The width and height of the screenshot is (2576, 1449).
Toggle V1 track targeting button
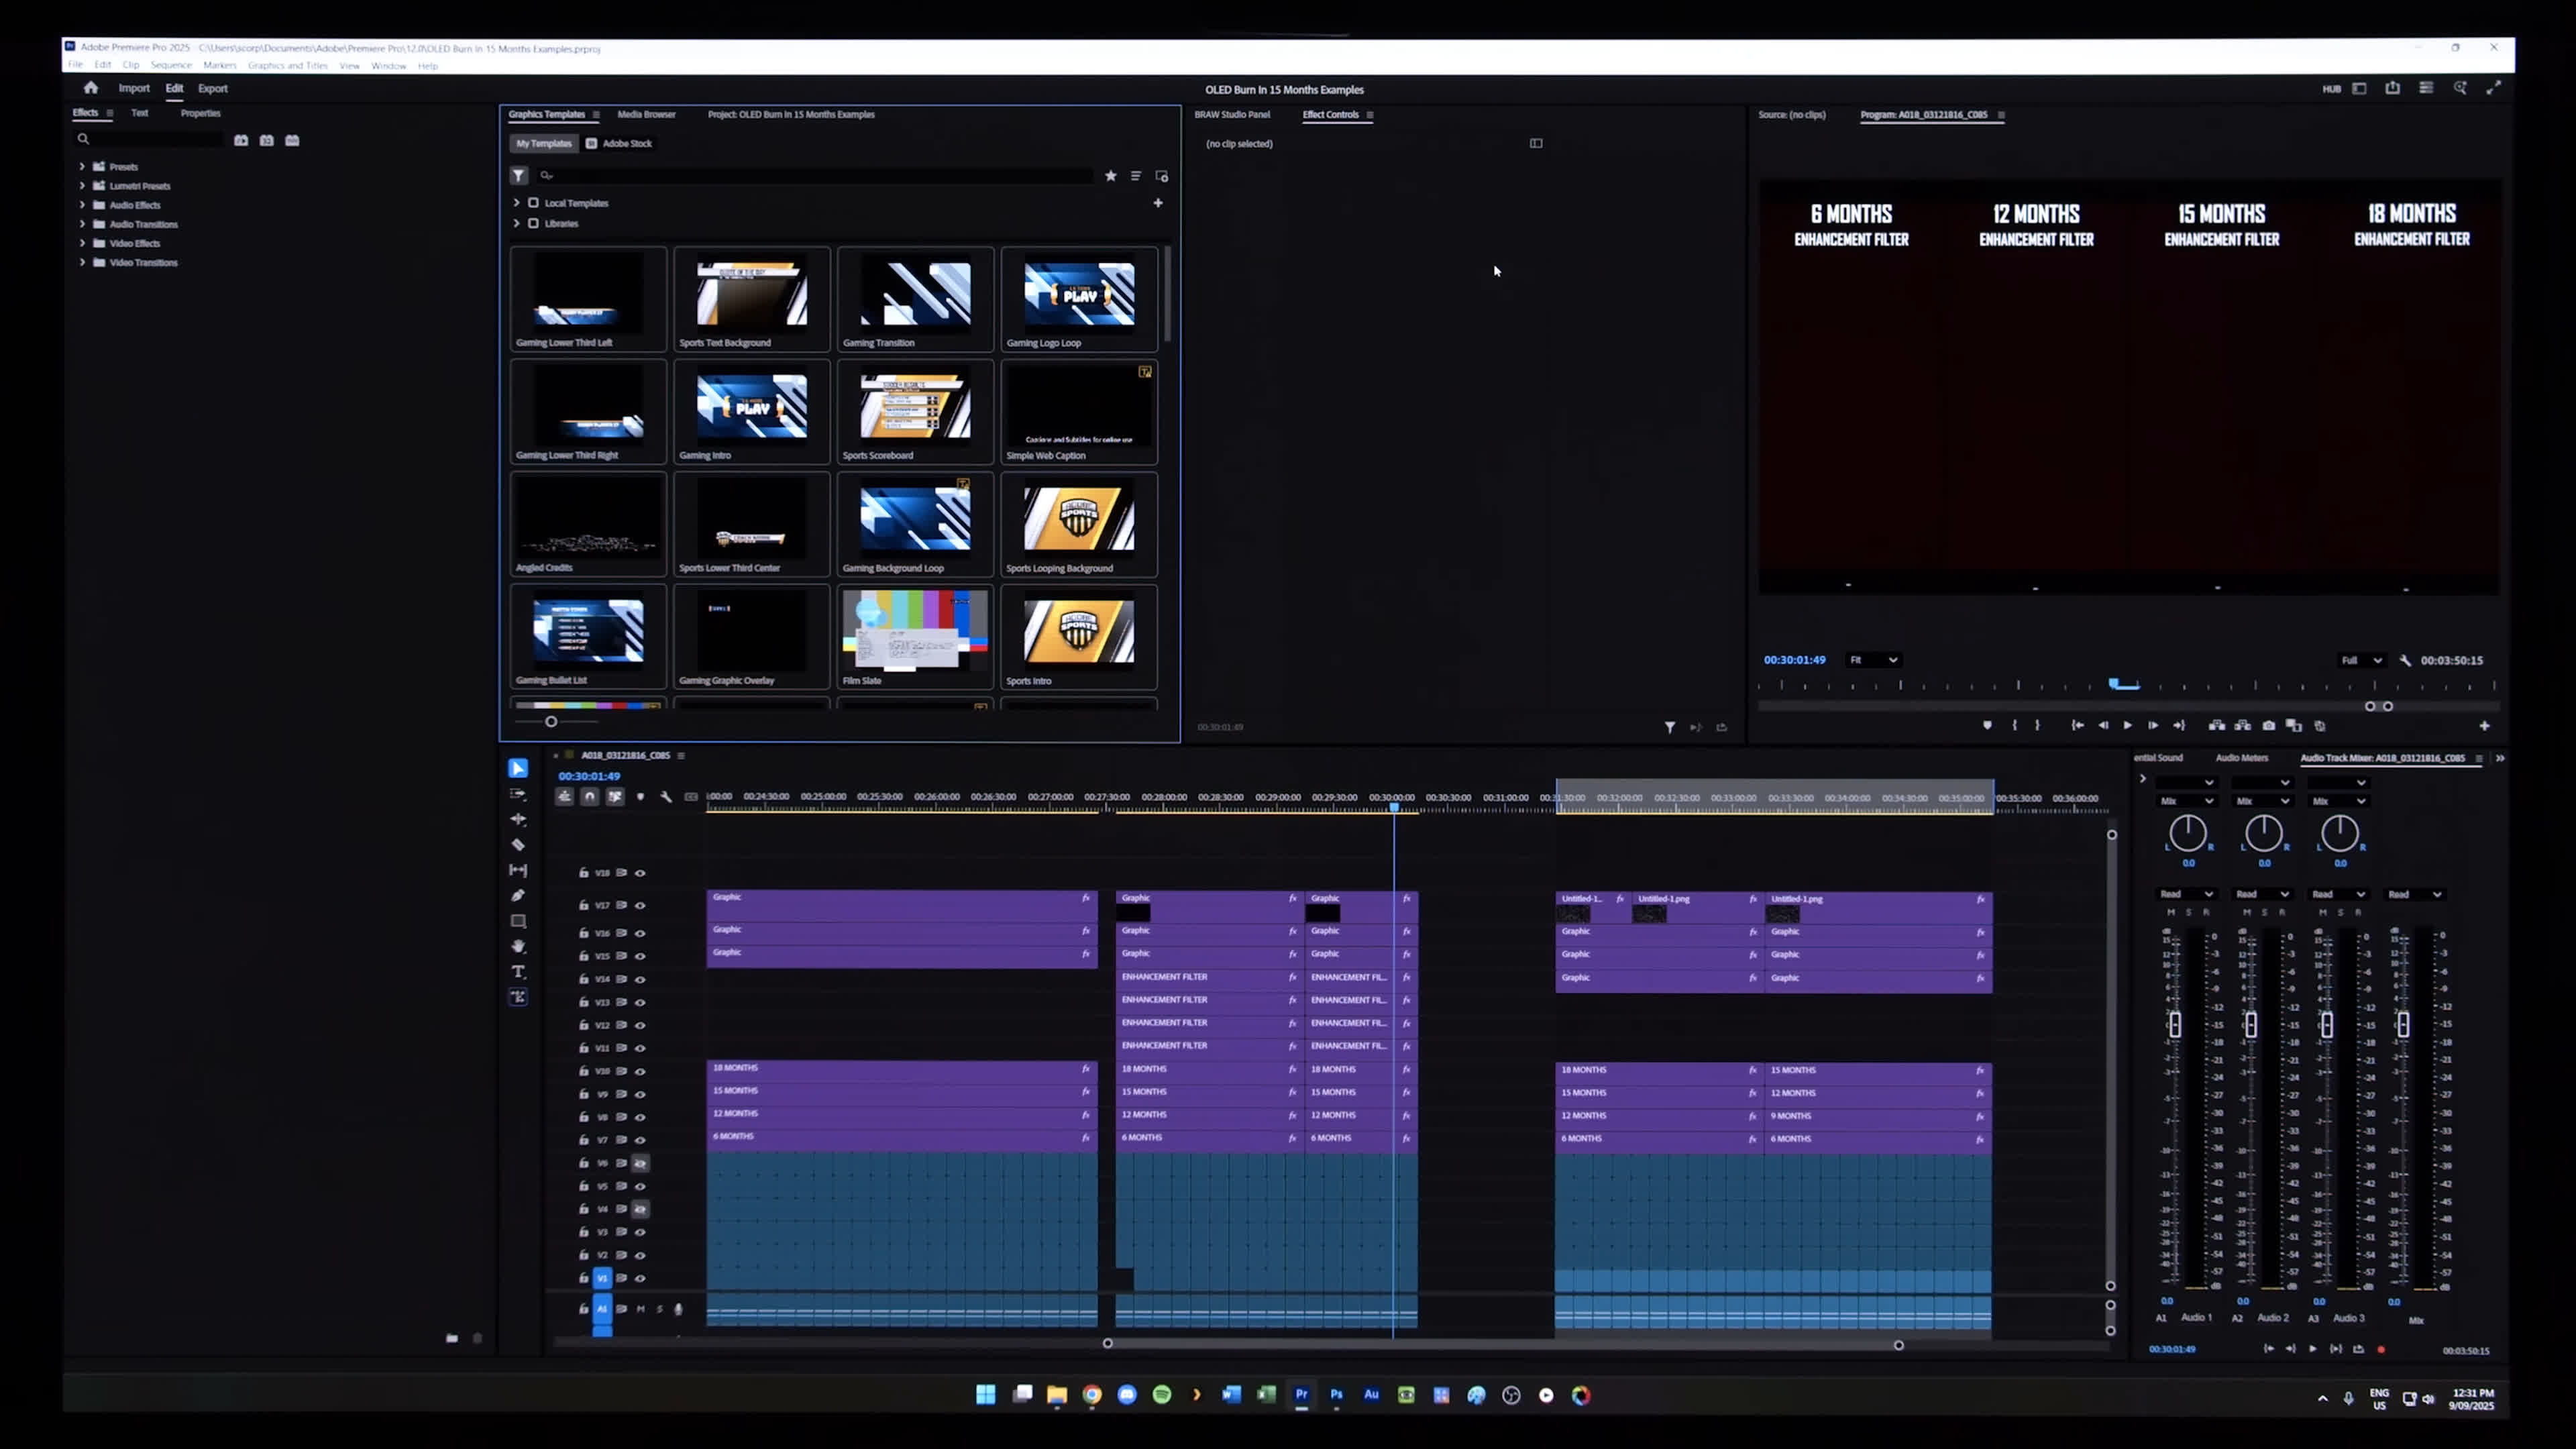[602, 1278]
